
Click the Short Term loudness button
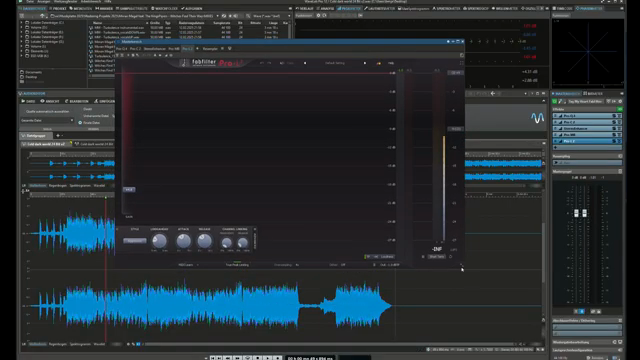coord(436,257)
